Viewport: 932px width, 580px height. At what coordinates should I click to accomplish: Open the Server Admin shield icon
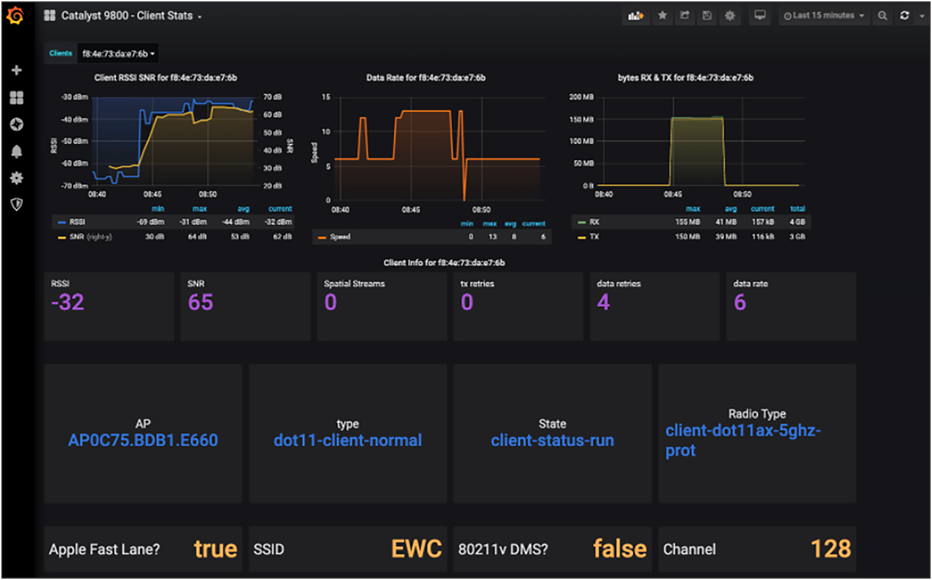[17, 204]
